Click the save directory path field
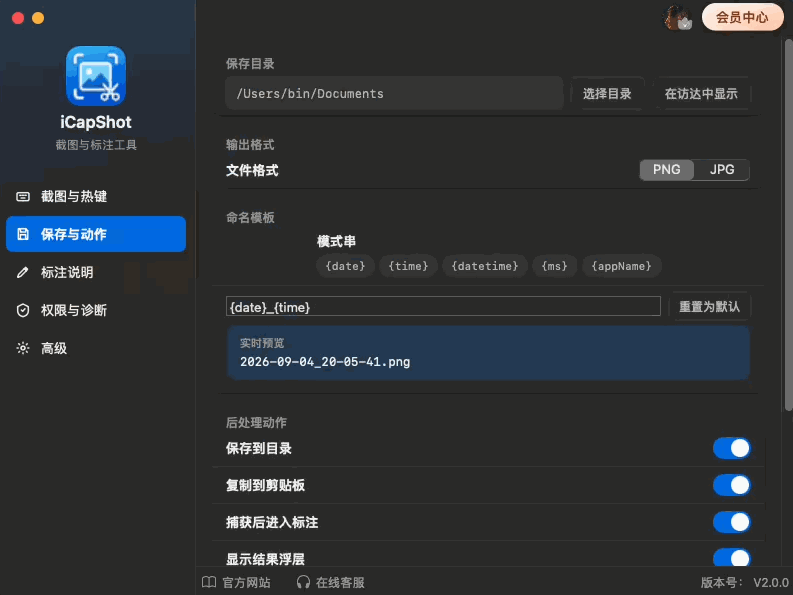This screenshot has height=595, width=793. coord(394,94)
